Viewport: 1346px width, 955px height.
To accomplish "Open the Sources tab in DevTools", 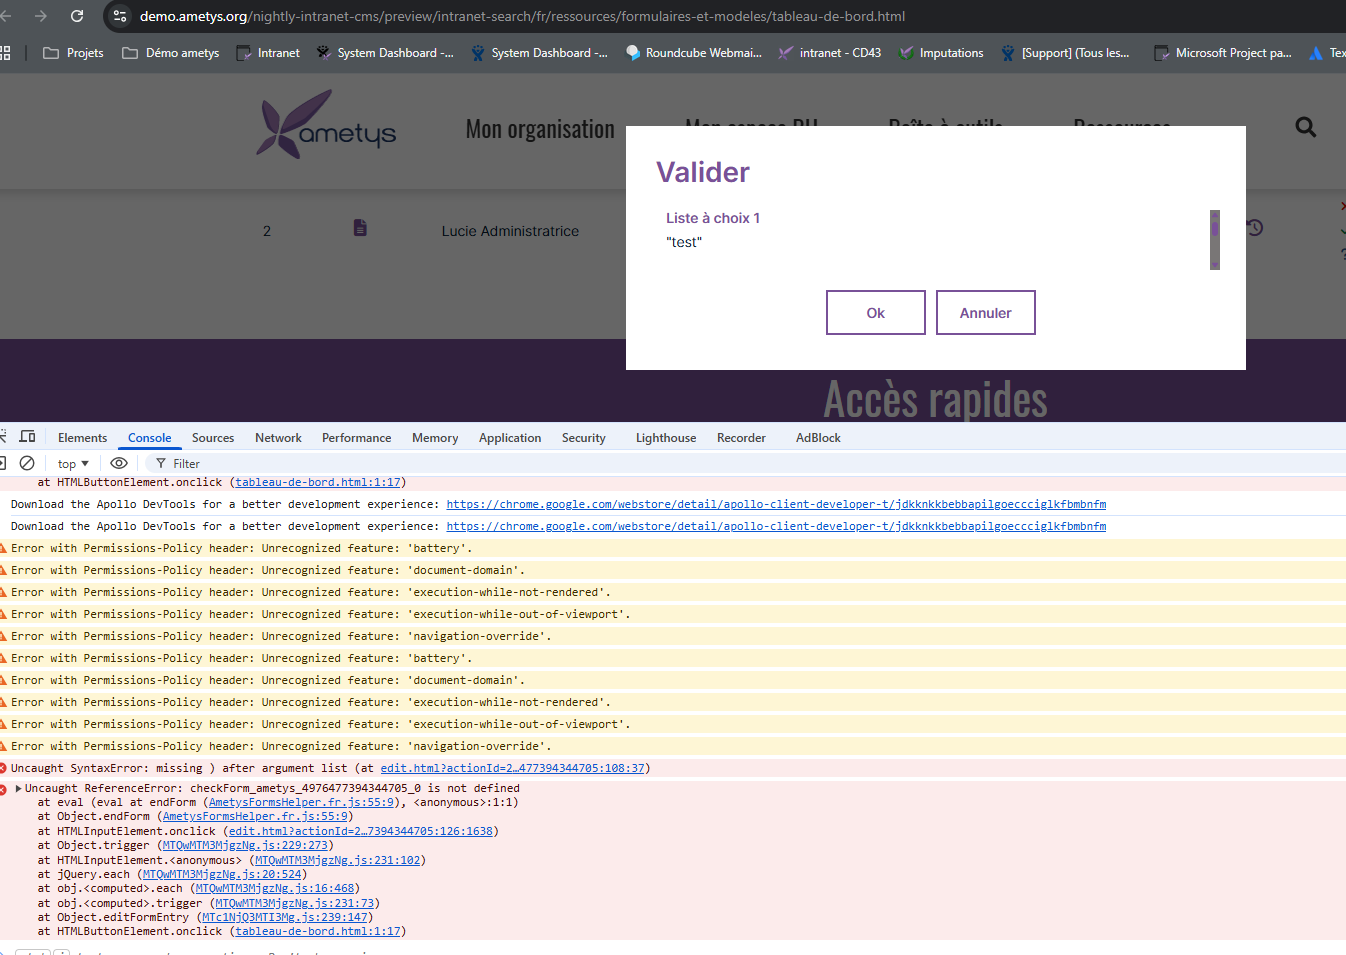I will [213, 438].
